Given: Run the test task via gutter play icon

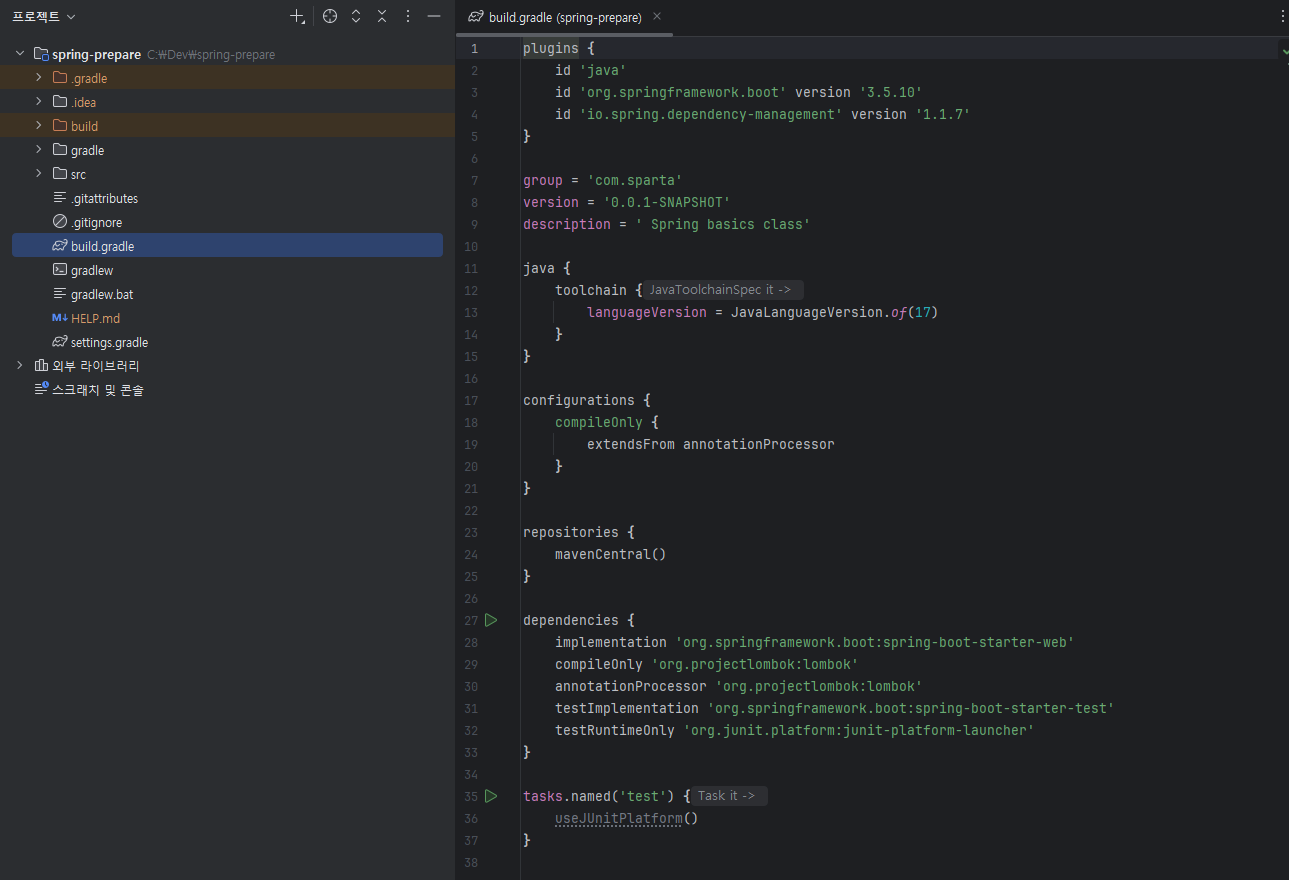Looking at the screenshot, I should tap(491, 796).
